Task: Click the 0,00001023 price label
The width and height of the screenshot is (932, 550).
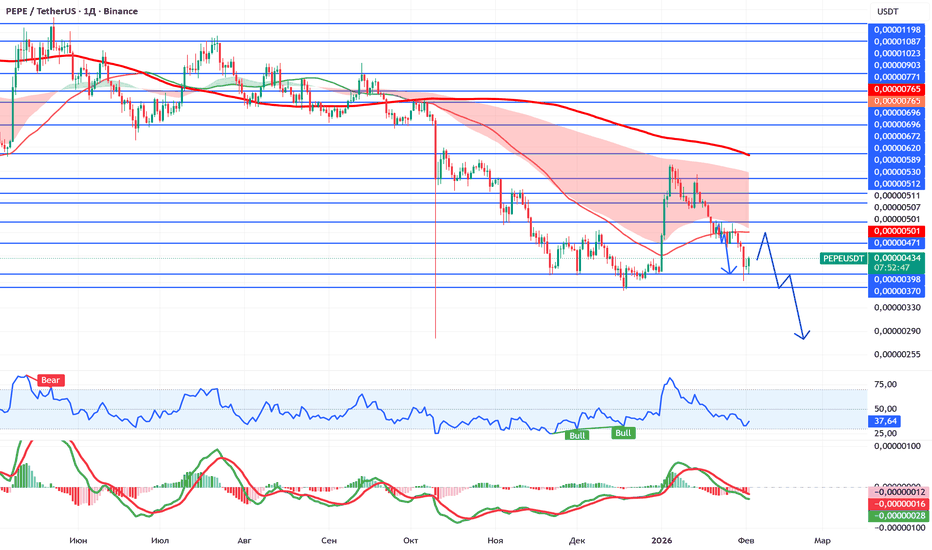Action: (896, 54)
